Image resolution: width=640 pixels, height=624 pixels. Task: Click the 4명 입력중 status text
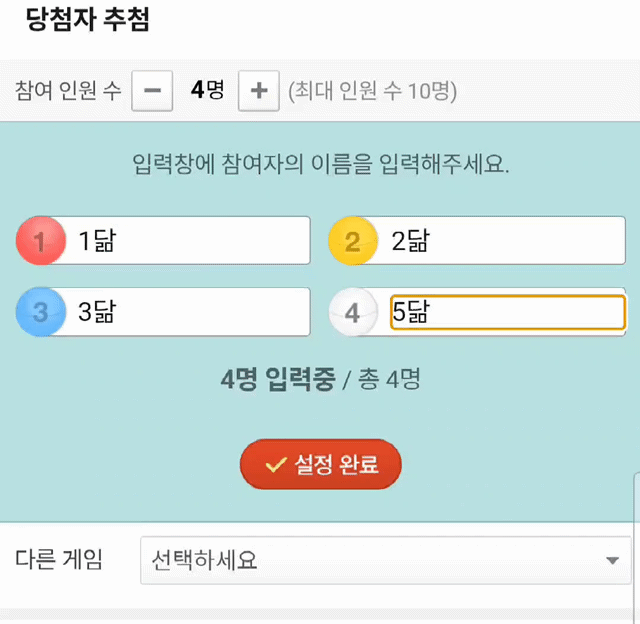278,380
